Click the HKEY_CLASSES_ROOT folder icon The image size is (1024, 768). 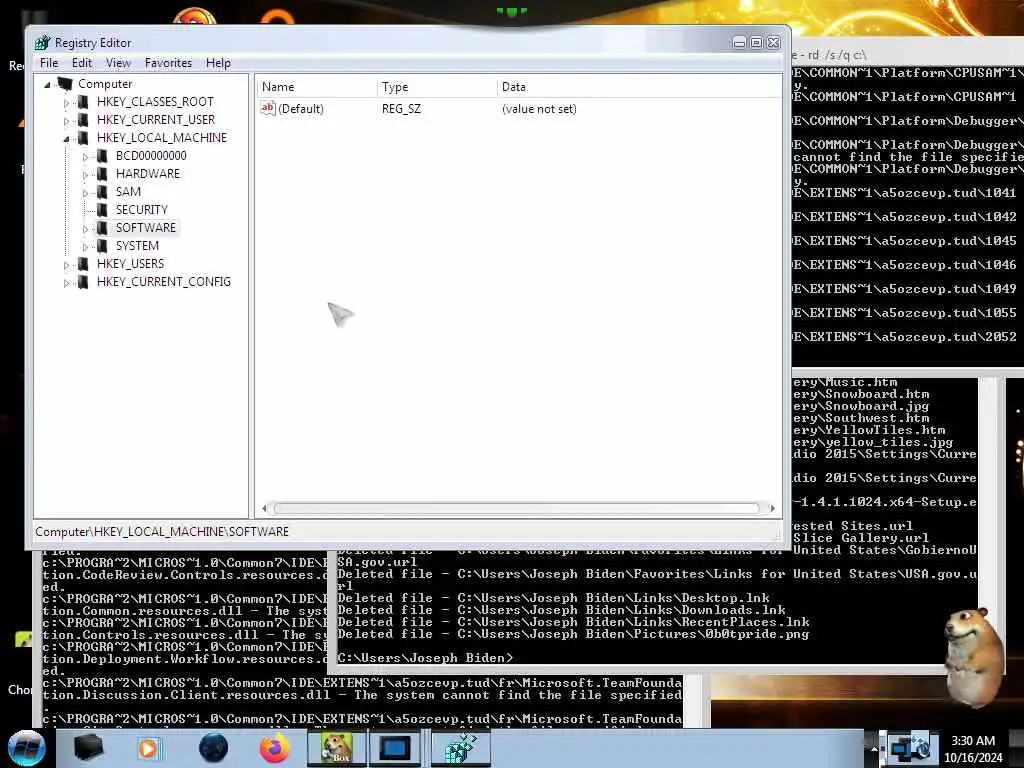pyautogui.click(x=83, y=102)
